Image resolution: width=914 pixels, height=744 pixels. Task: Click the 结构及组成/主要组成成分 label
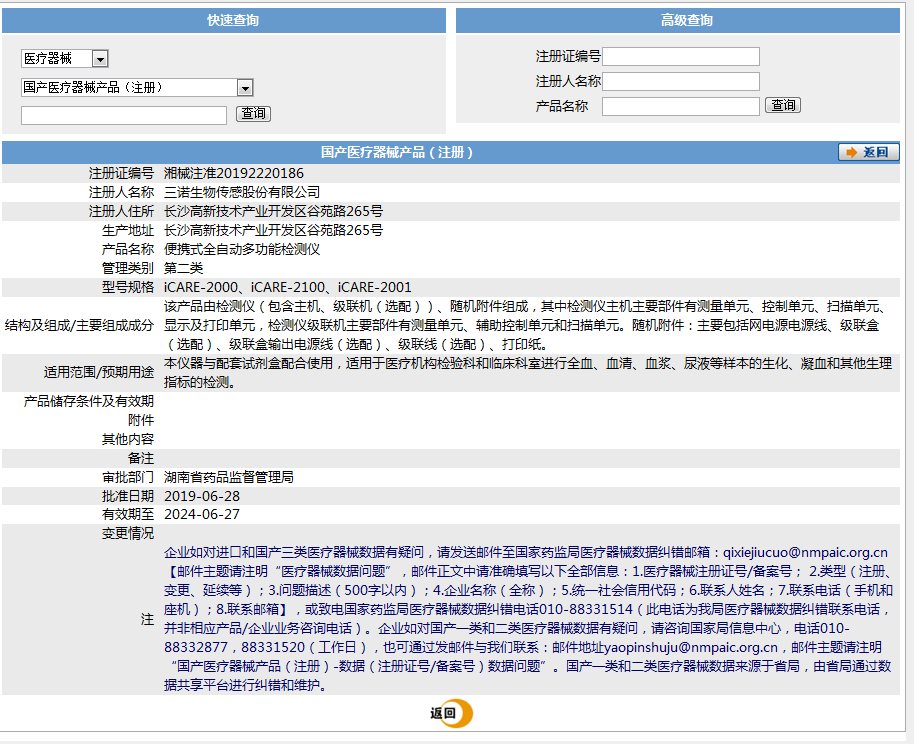pos(79,325)
